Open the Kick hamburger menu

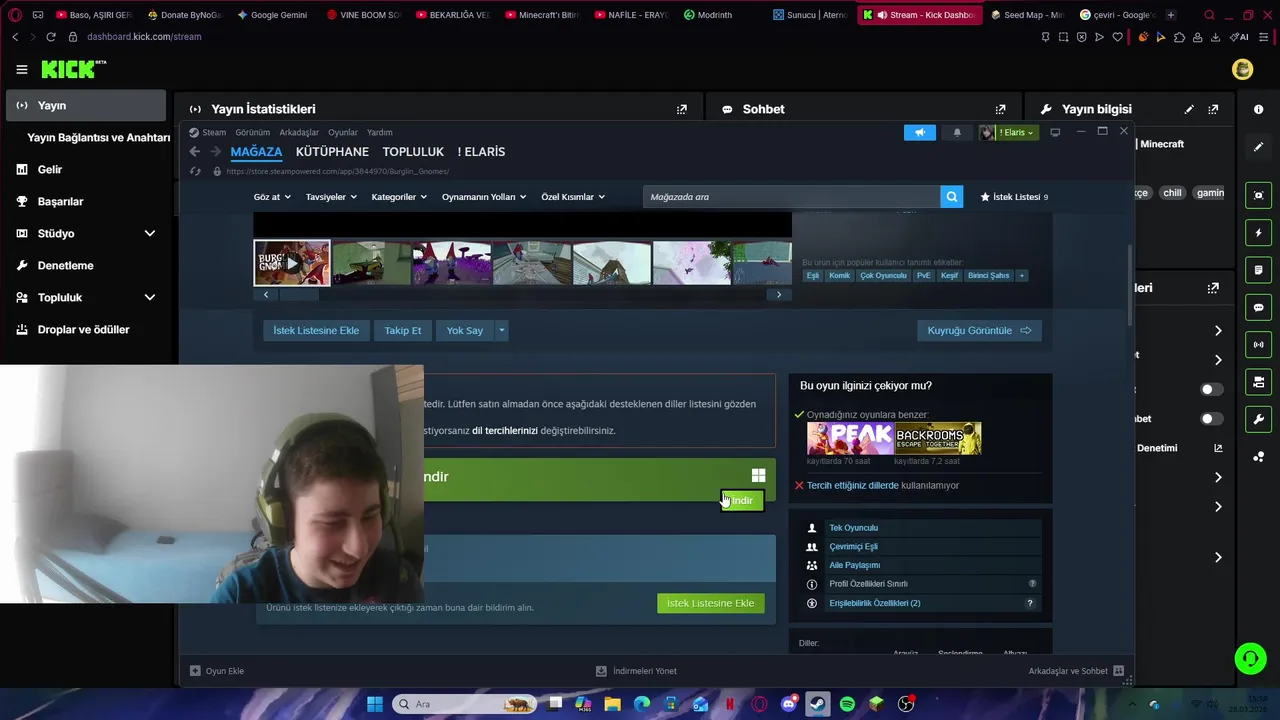(x=21, y=69)
